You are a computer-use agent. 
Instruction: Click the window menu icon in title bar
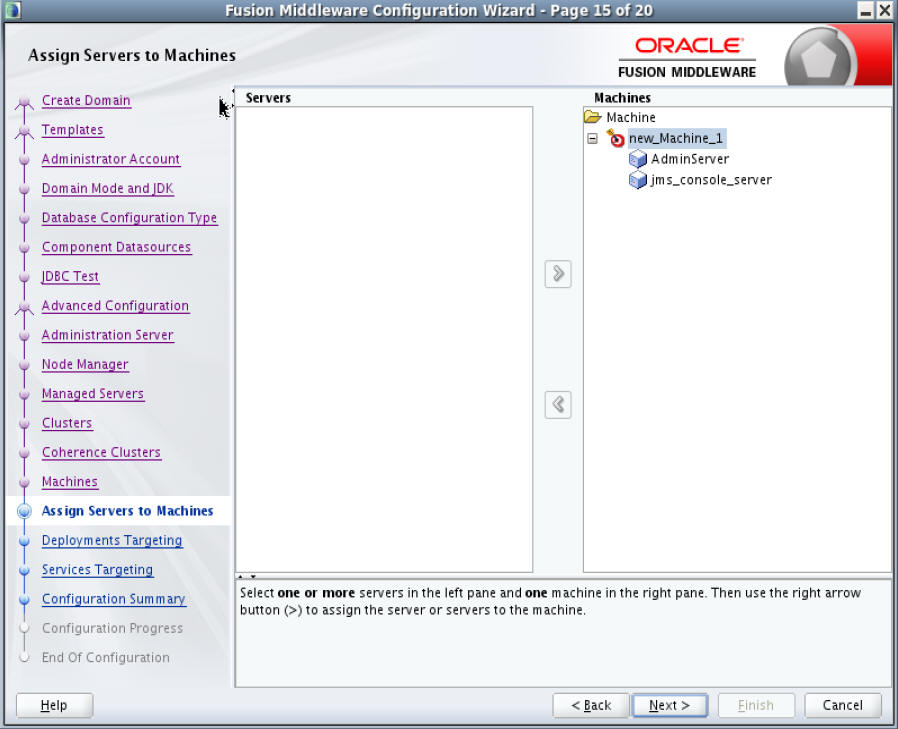(x=13, y=10)
